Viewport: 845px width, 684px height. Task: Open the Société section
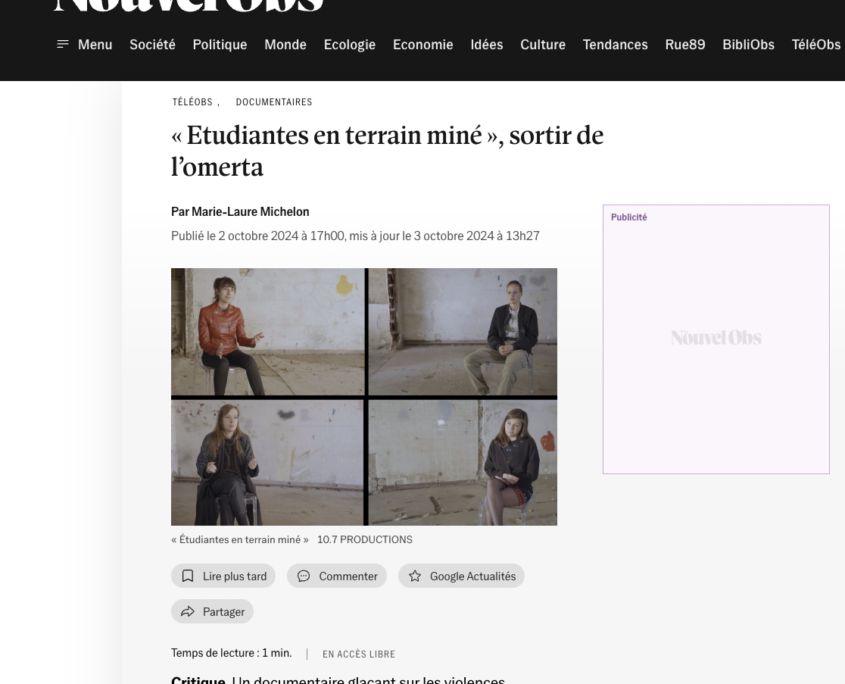point(153,44)
